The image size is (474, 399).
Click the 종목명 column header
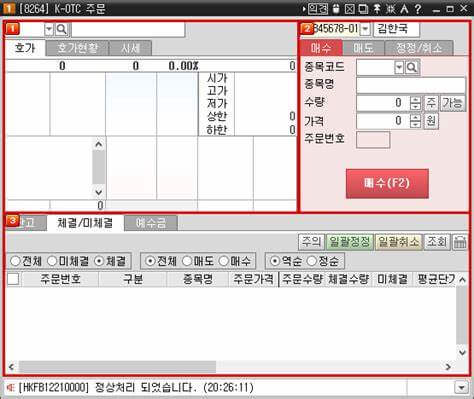198,279
